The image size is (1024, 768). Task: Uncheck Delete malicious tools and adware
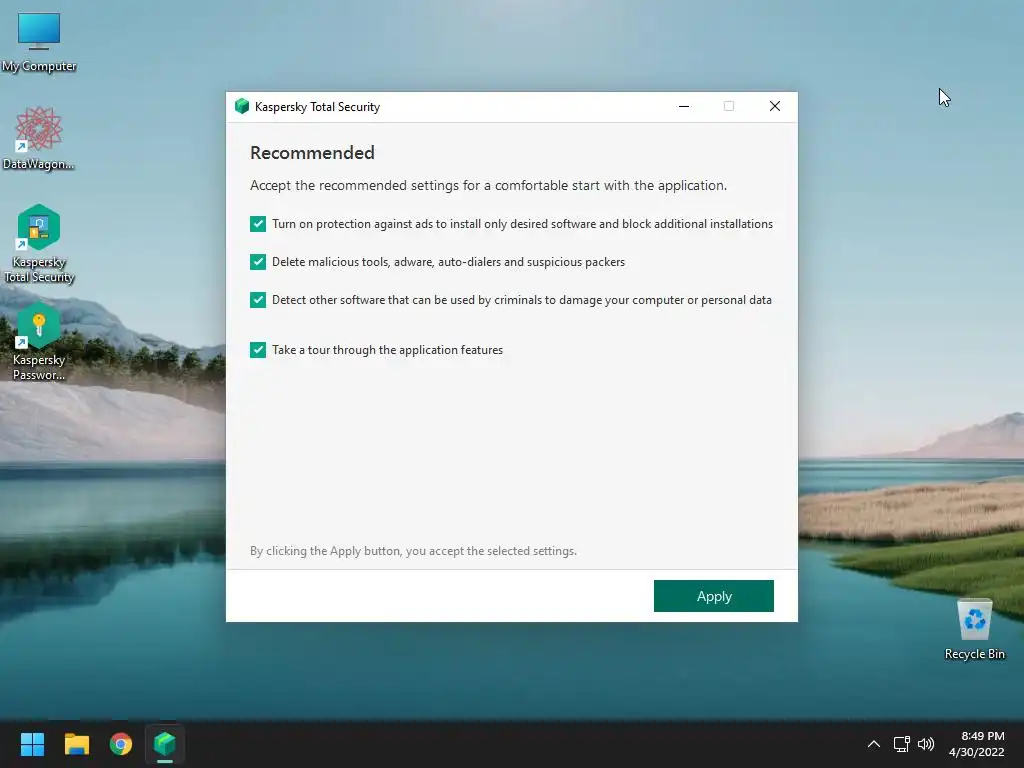coord(258,262)
